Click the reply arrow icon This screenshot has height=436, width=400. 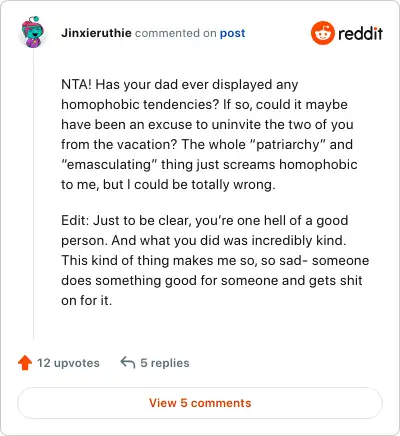click(128, 362)
